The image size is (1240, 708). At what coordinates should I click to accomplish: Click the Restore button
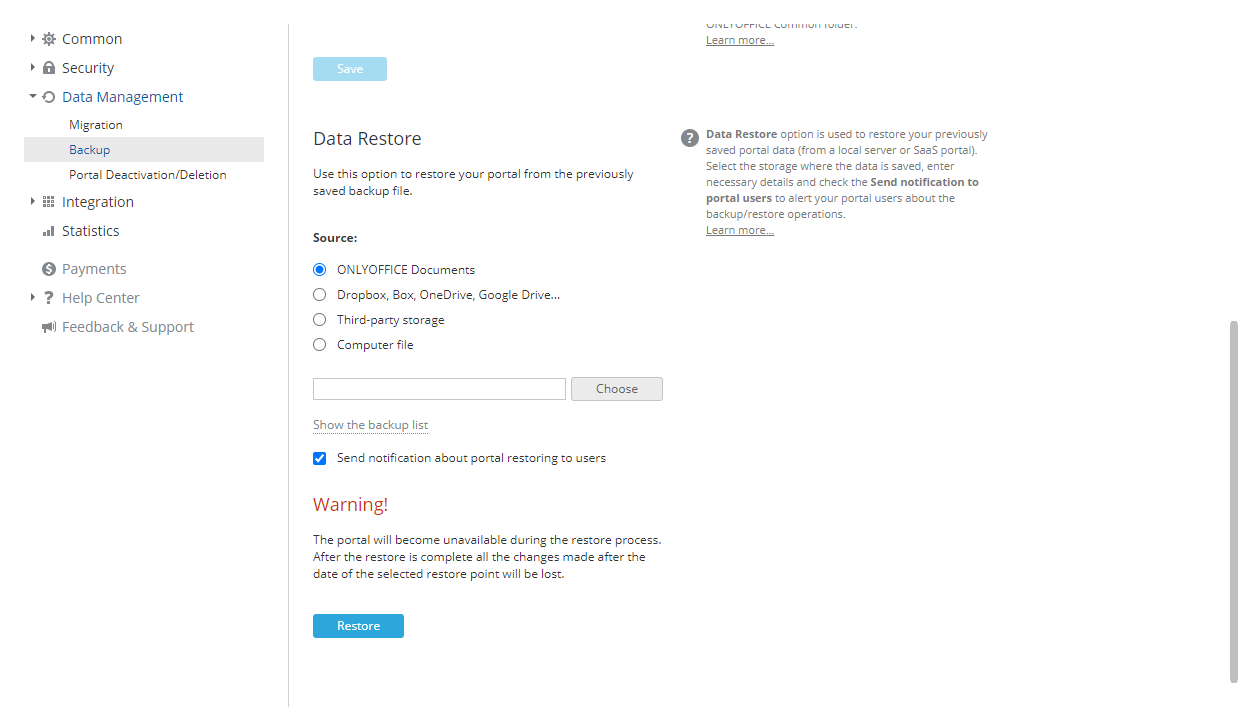pyautogui.click(x=358, y=625)
